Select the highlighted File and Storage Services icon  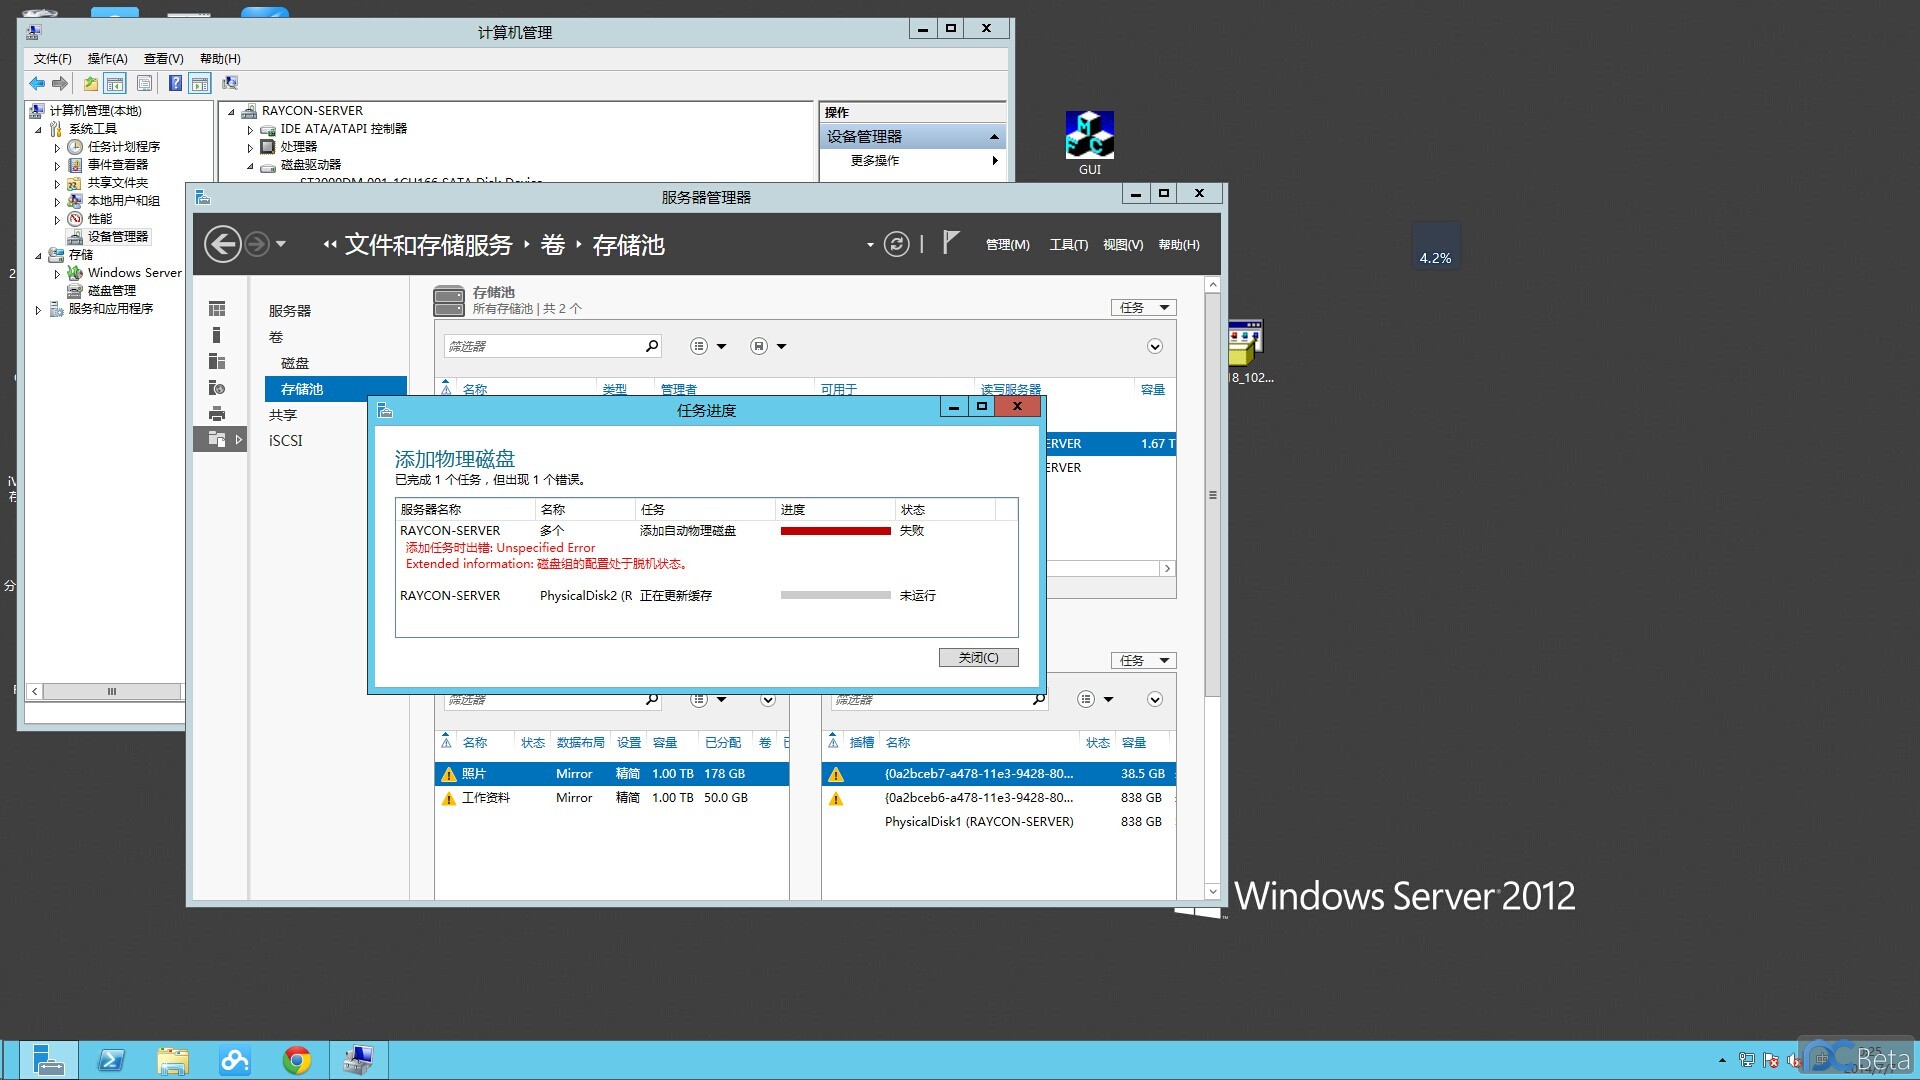click(217, 439)
